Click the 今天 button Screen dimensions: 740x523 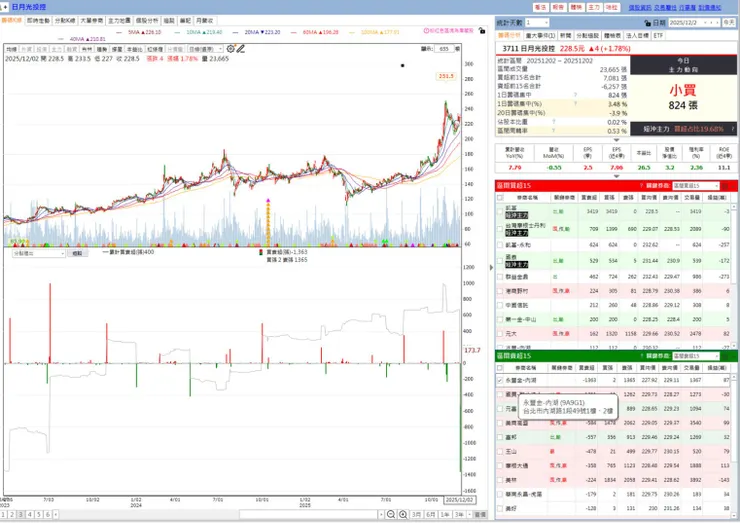(x=729, y=23)
